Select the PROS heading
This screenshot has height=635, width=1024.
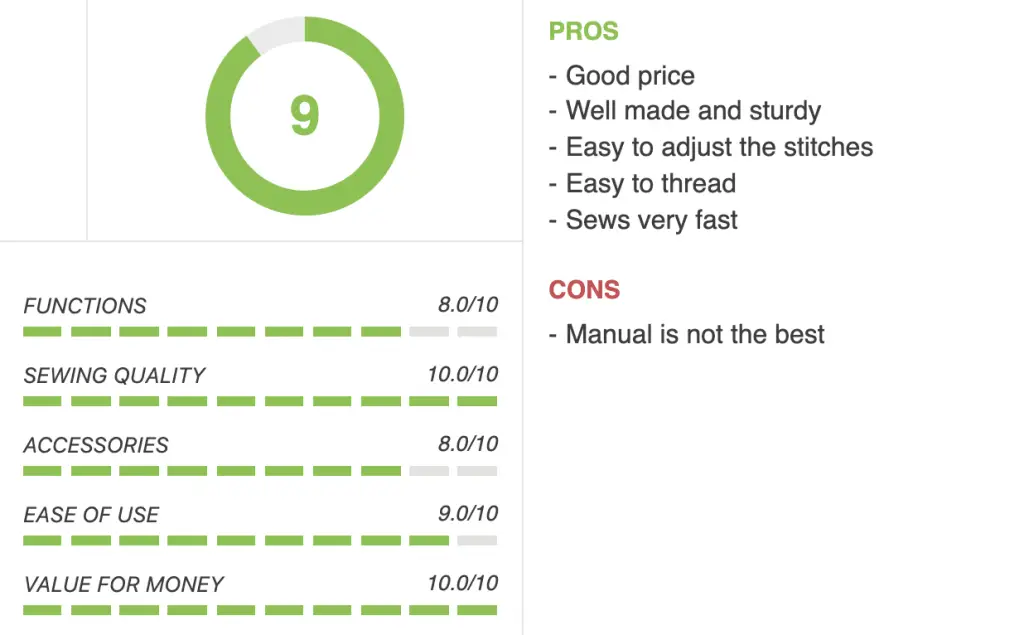[583, 31]
